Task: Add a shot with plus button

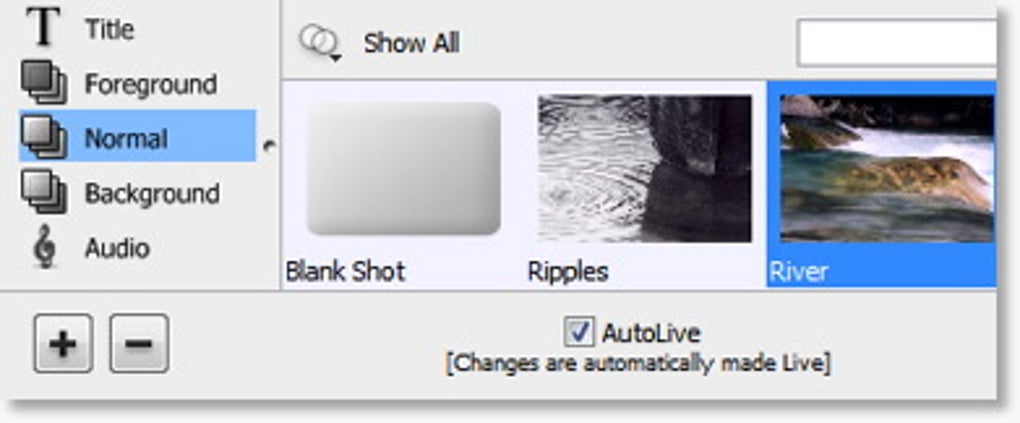Action: [x=63, y=344]
